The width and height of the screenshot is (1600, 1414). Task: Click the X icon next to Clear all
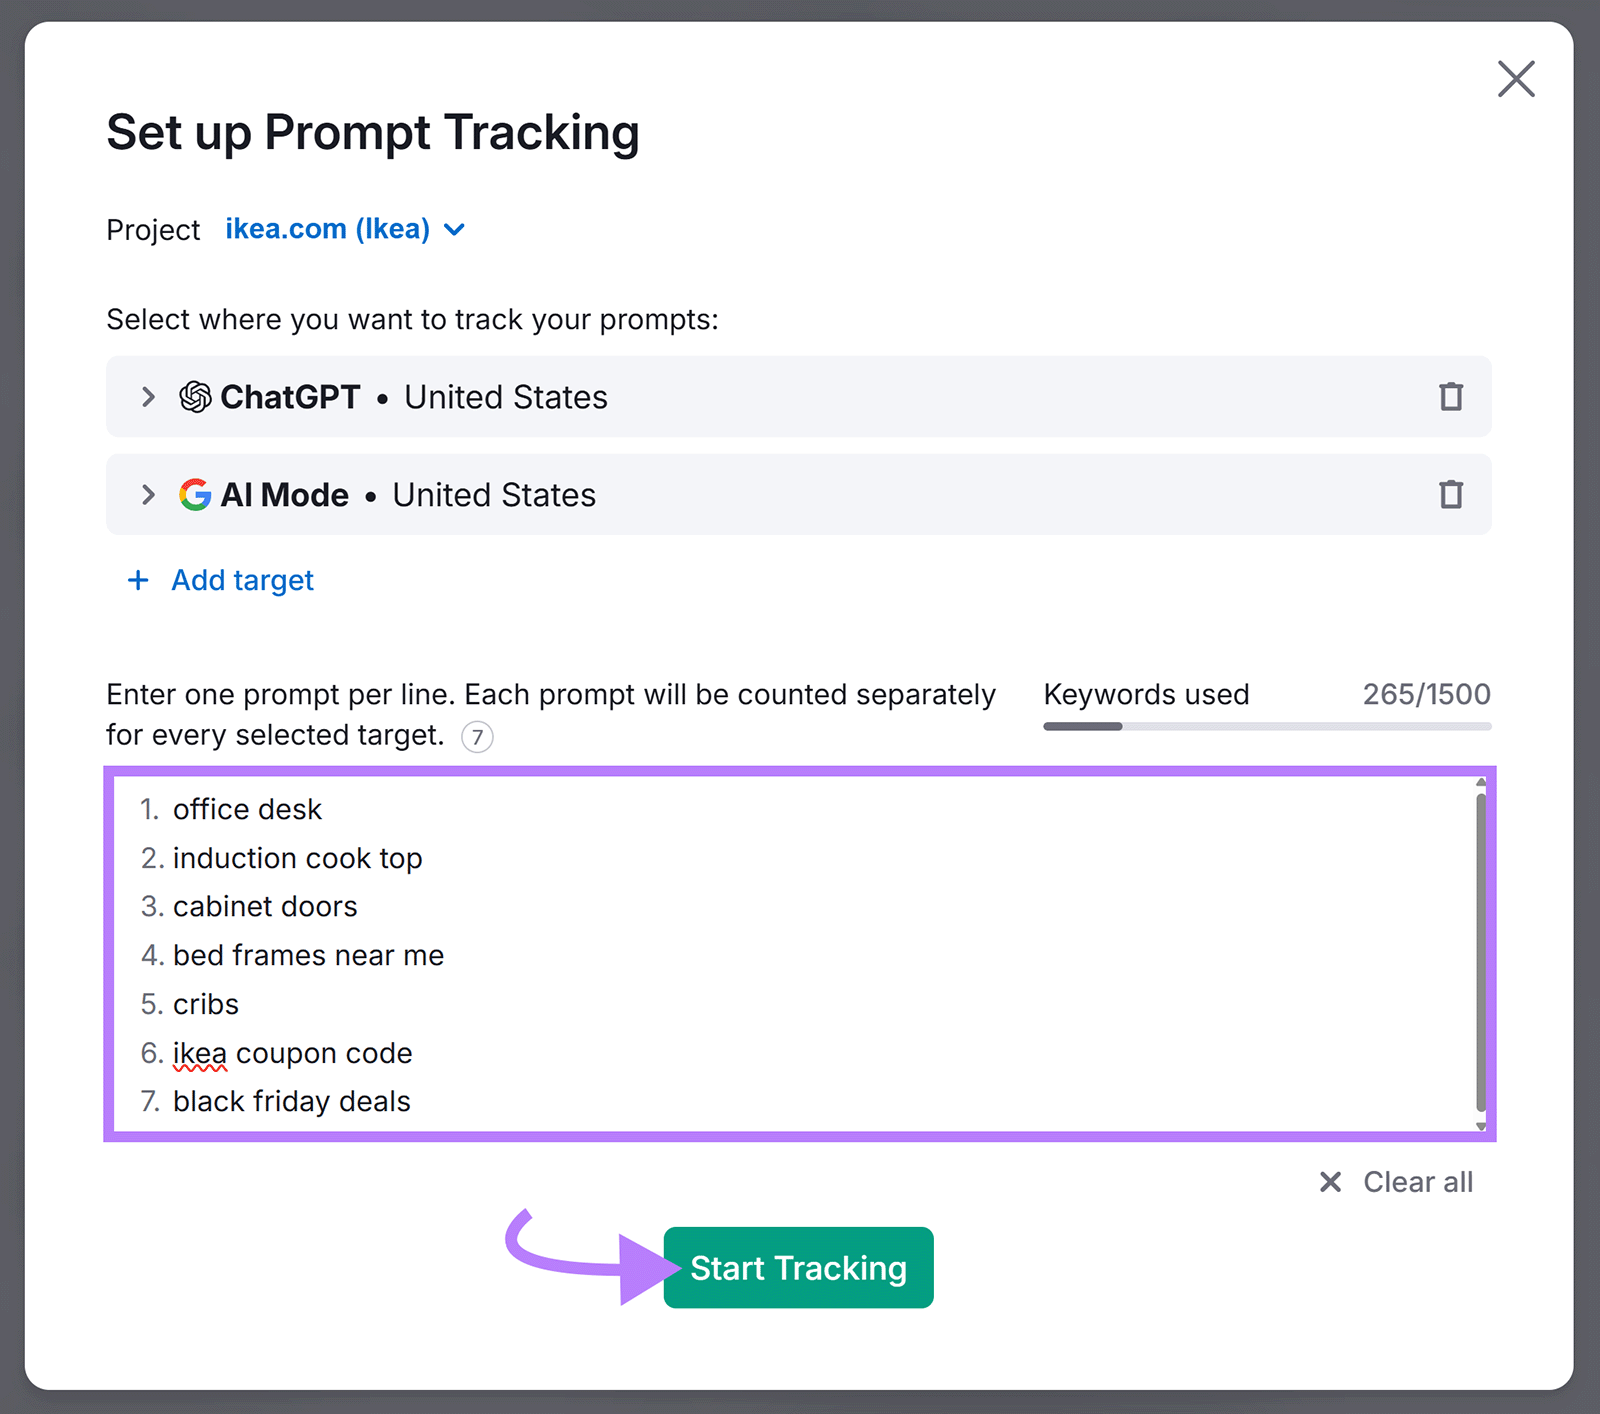1330,1182
